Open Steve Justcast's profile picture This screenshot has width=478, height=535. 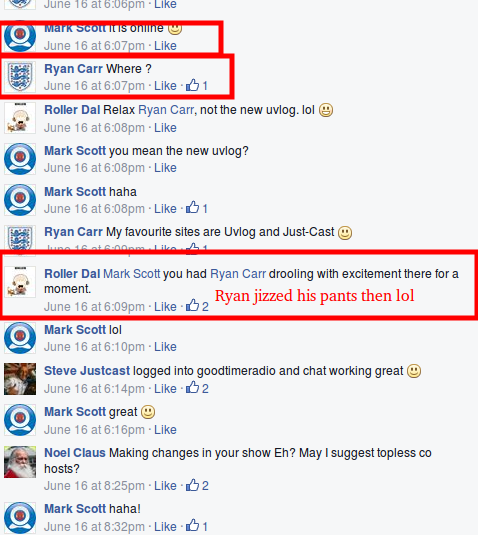click(20, 379)
